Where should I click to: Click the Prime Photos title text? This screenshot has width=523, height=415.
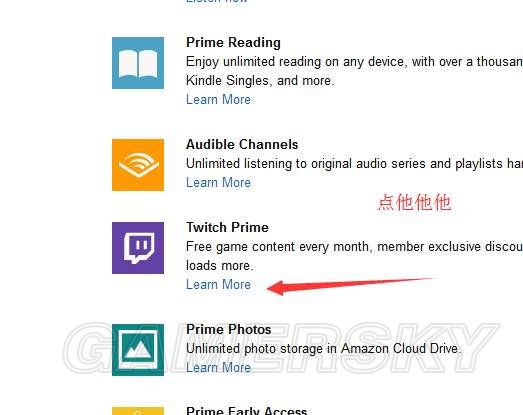229,329
